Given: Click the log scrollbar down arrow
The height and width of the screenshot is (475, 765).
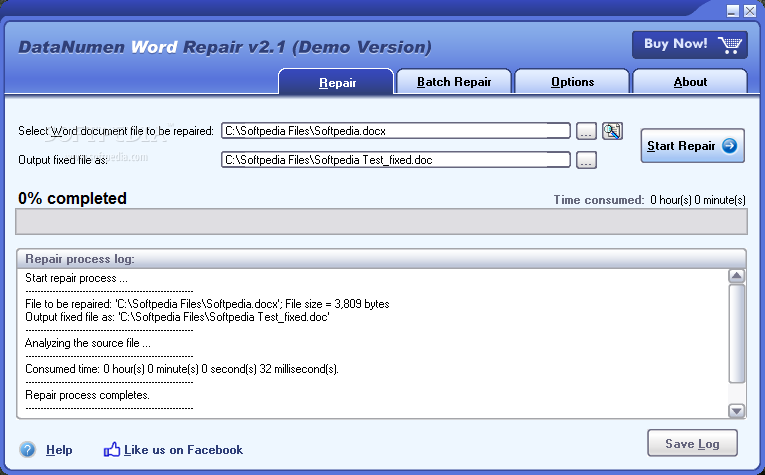Looking at the screenshot, I should (736, 411).
